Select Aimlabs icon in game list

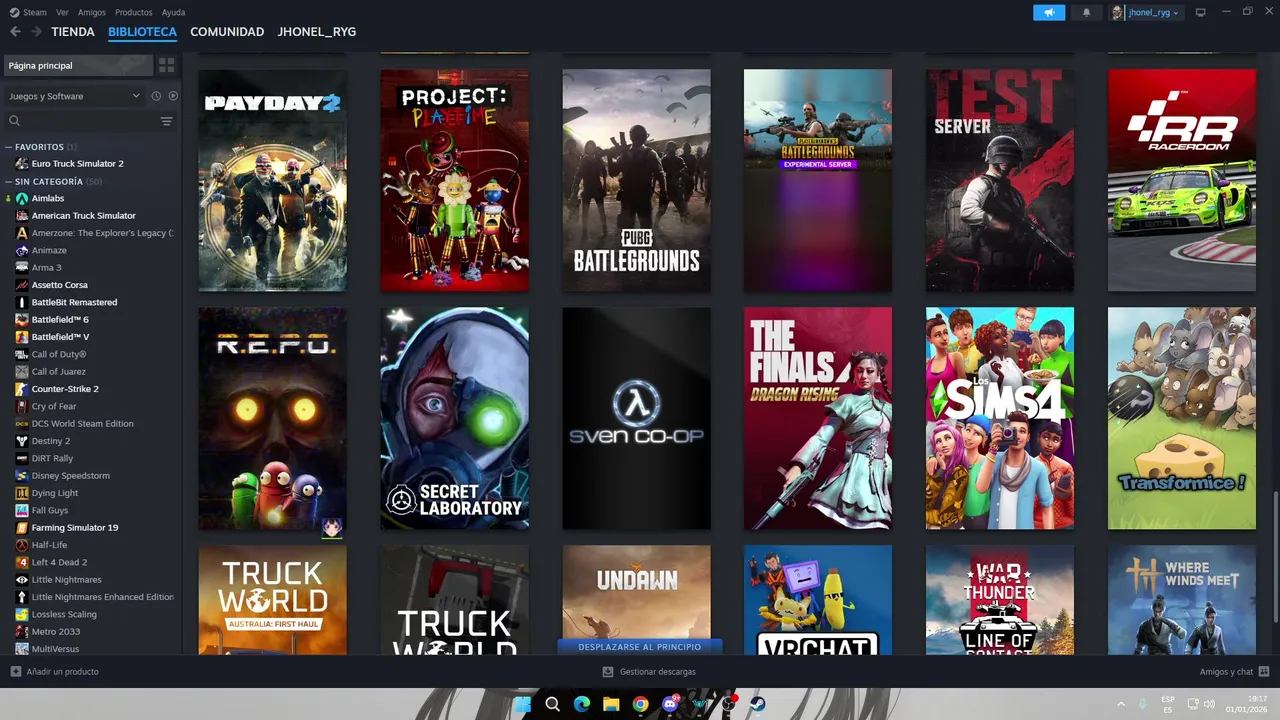pyautogui.click(x=22, y=198)
